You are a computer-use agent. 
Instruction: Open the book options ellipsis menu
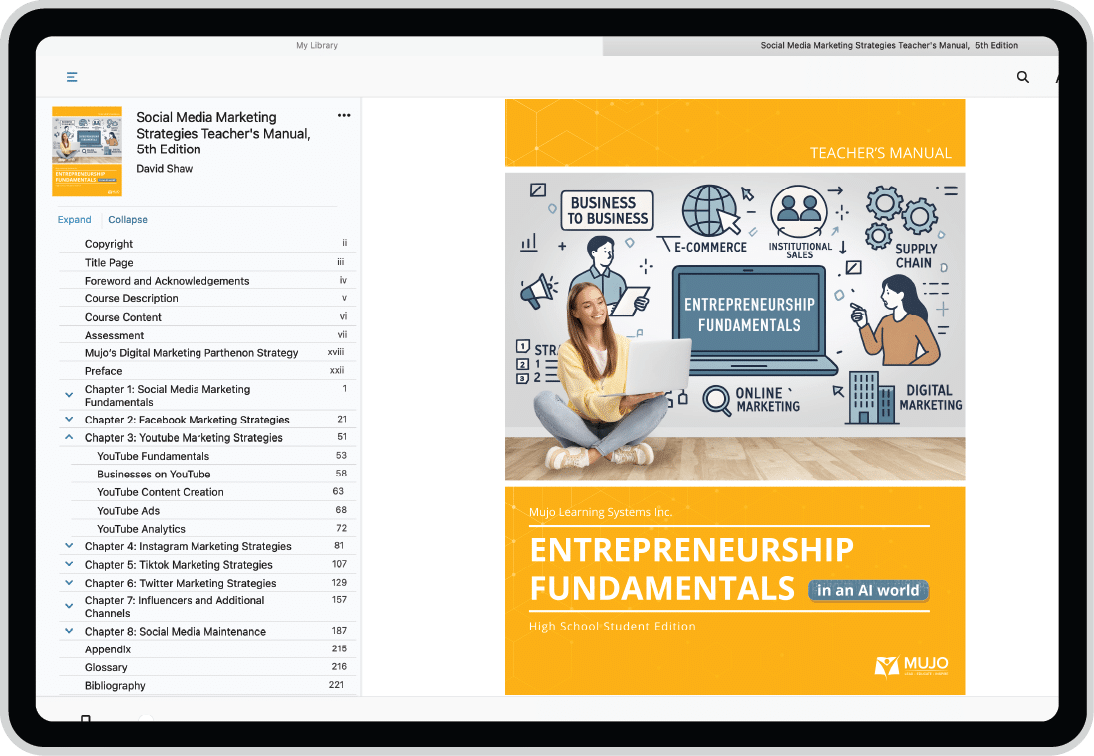(344, 114)
